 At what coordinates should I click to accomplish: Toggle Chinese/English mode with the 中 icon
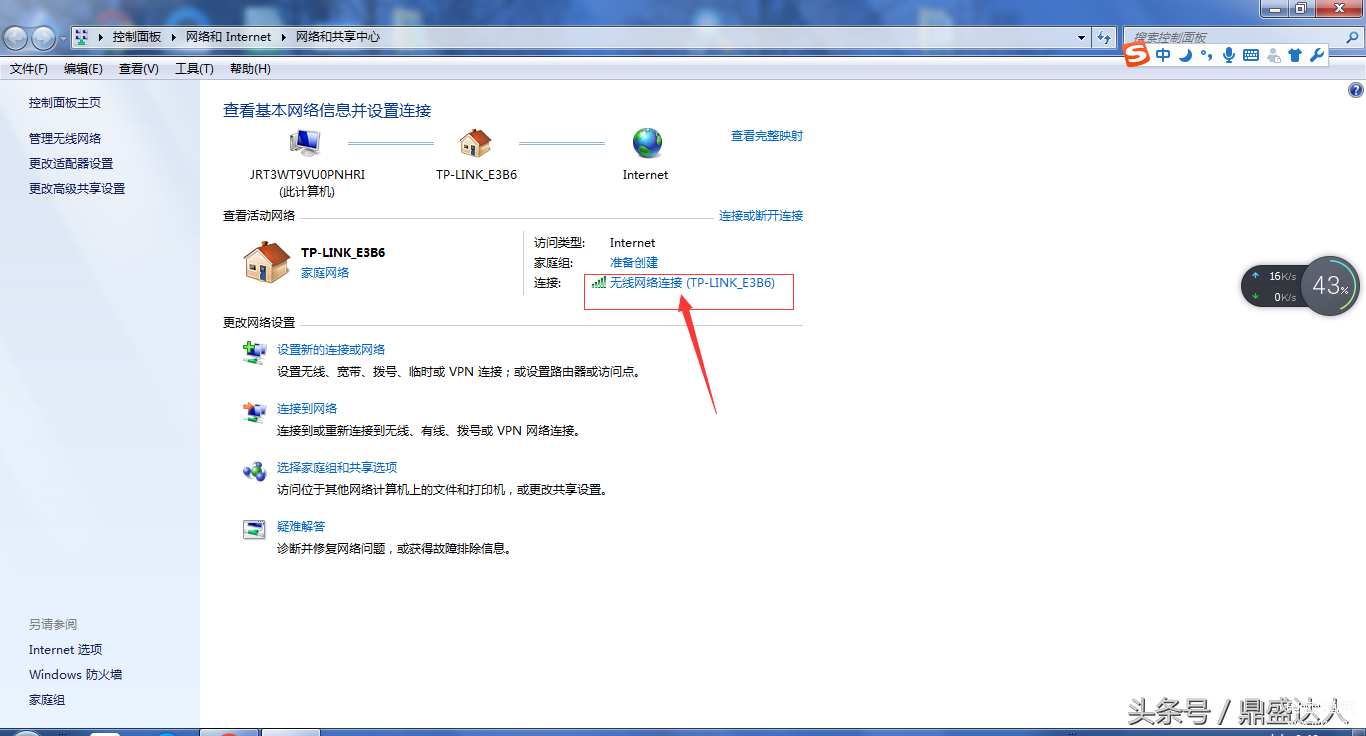click(1163, 56)
